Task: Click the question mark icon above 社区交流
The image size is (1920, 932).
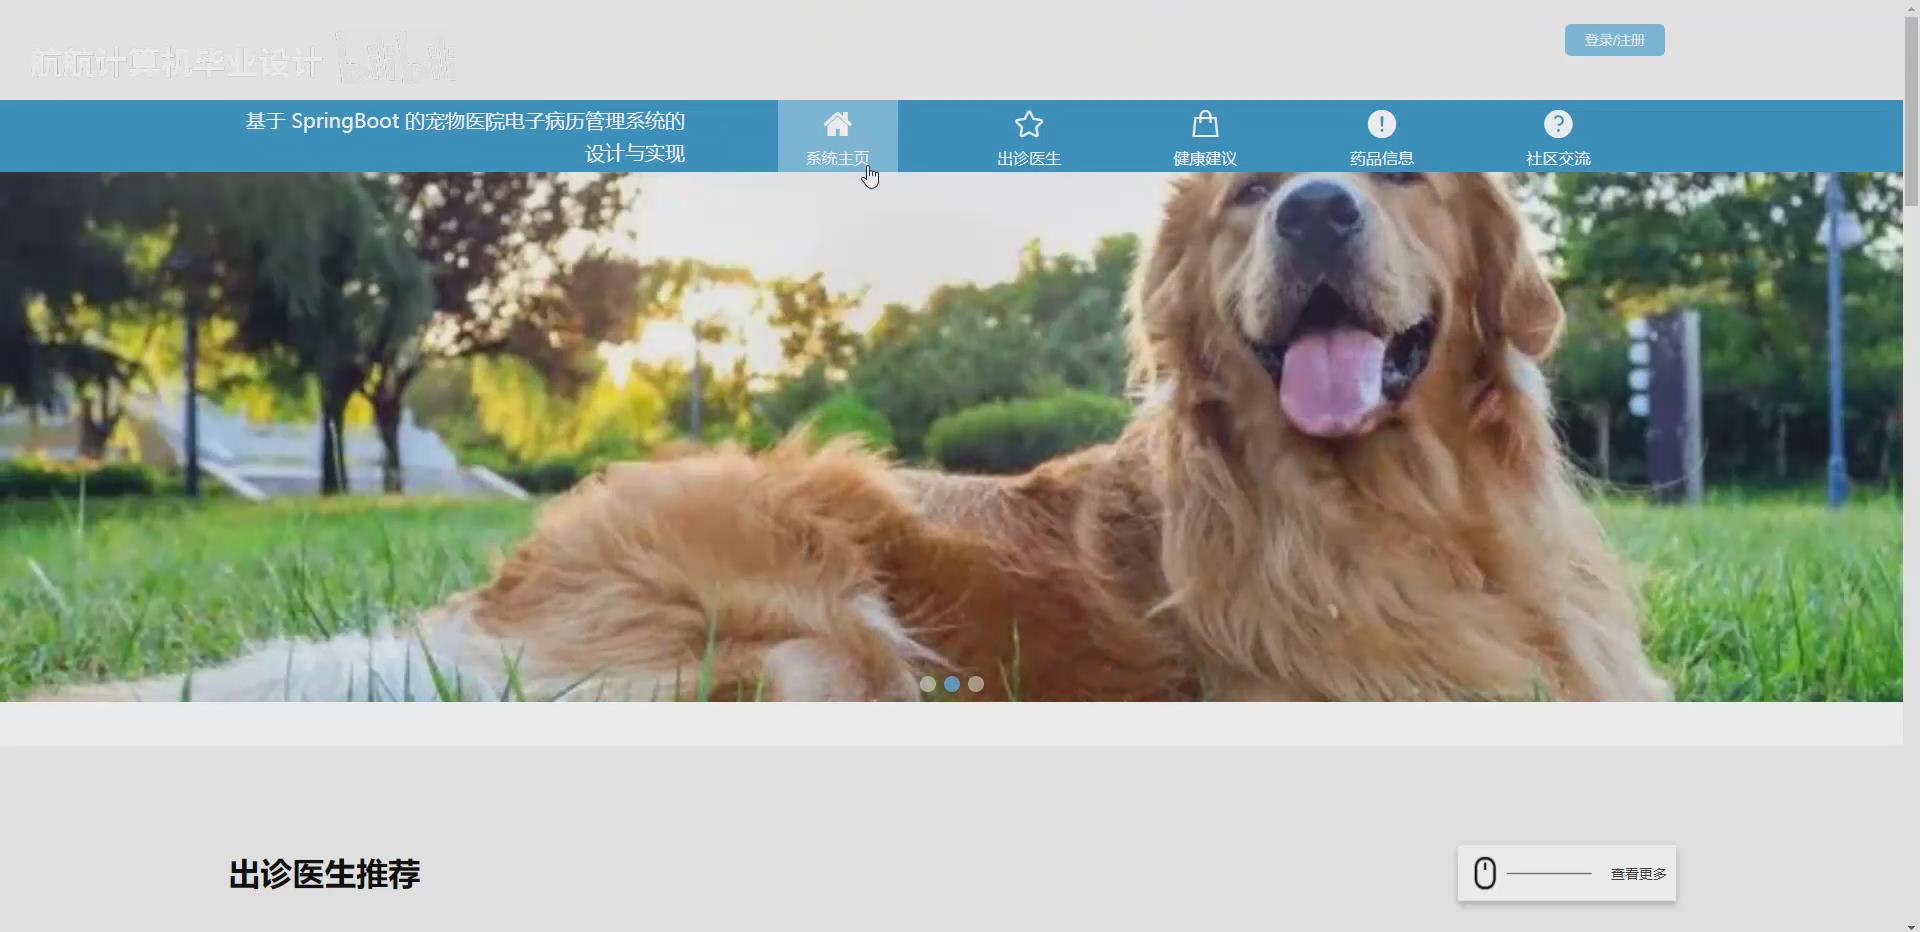Action: (x=1558, y=124)
